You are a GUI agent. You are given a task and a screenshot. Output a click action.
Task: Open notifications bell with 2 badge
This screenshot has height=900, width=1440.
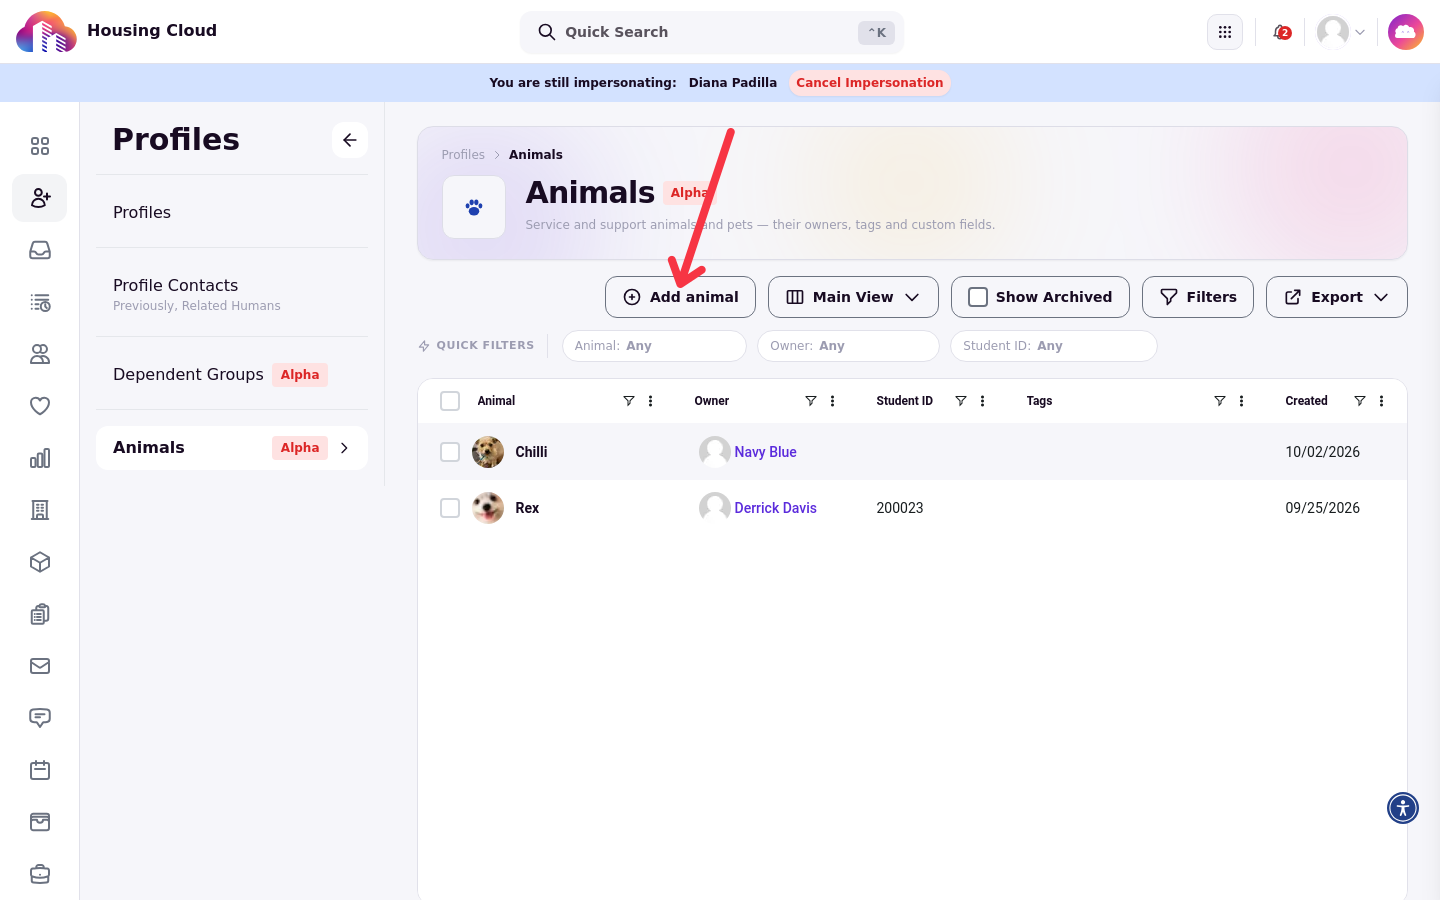pyautogui.click(x=1281, y=32)
